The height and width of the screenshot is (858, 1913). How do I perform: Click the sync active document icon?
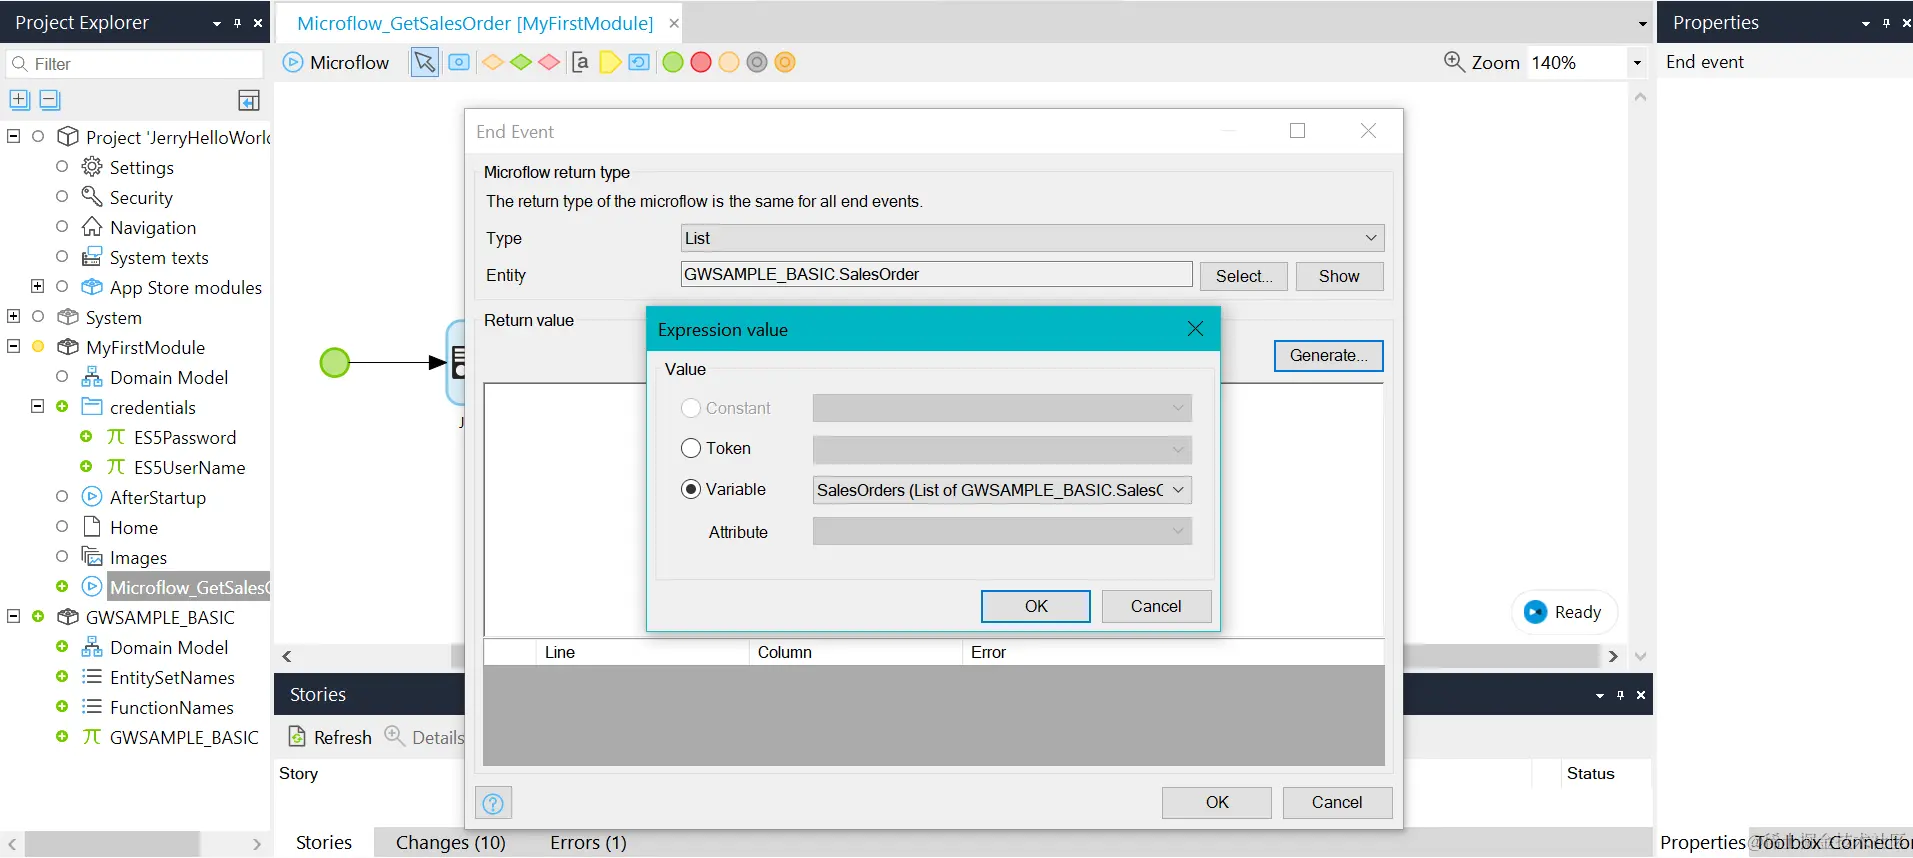pos(249,100)
